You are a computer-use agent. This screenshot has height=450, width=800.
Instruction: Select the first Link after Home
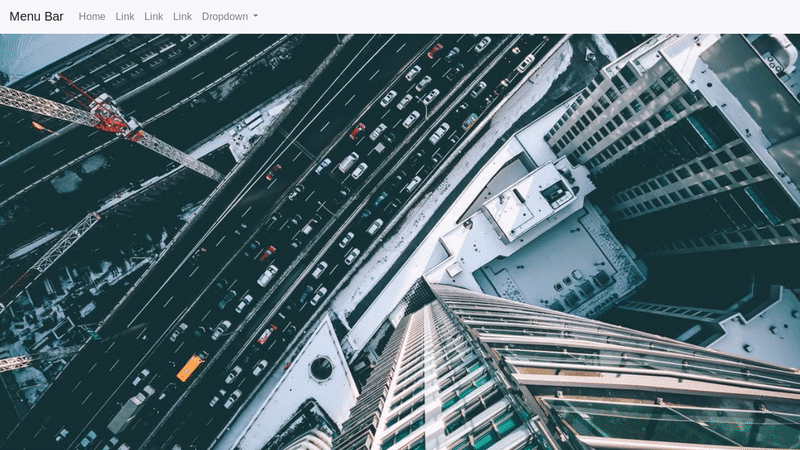(125, 17)
